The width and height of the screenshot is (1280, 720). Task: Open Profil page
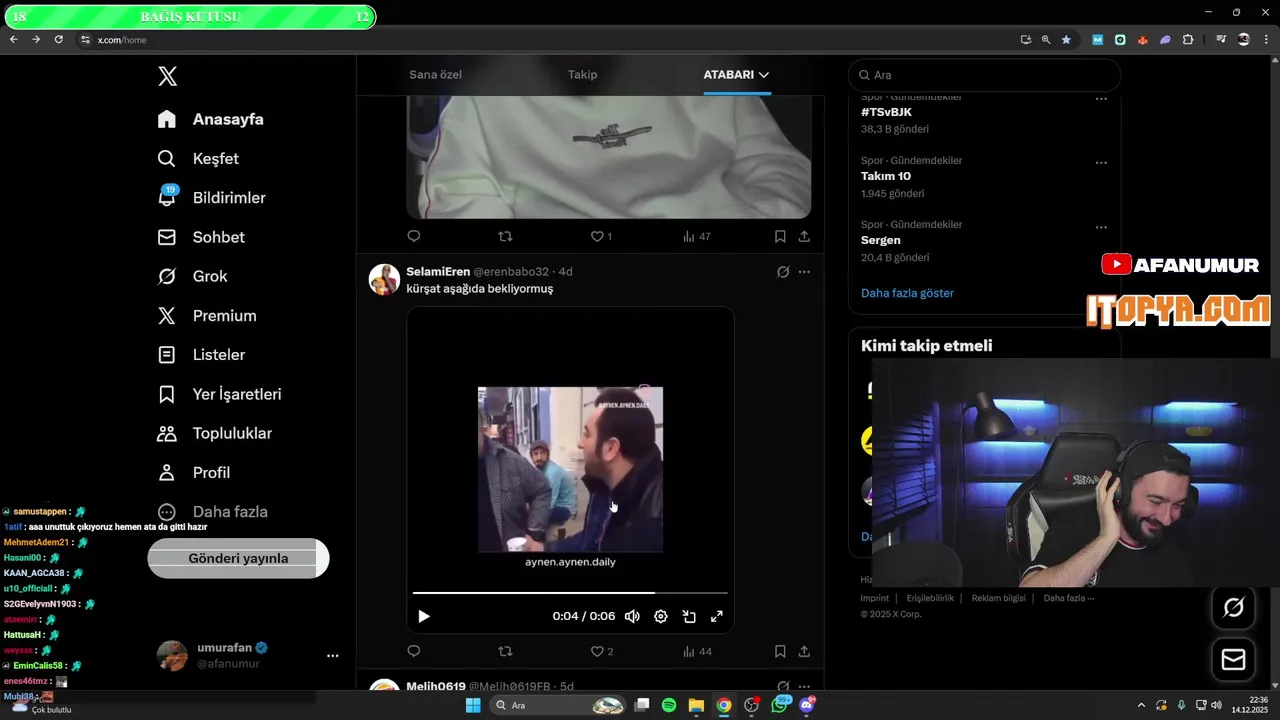[x=194, y=472]
